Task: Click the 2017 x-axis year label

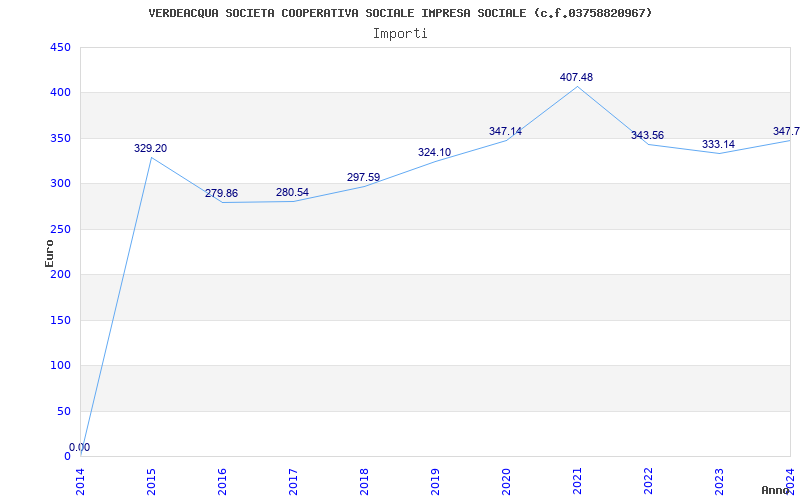Action: [293, 482]
